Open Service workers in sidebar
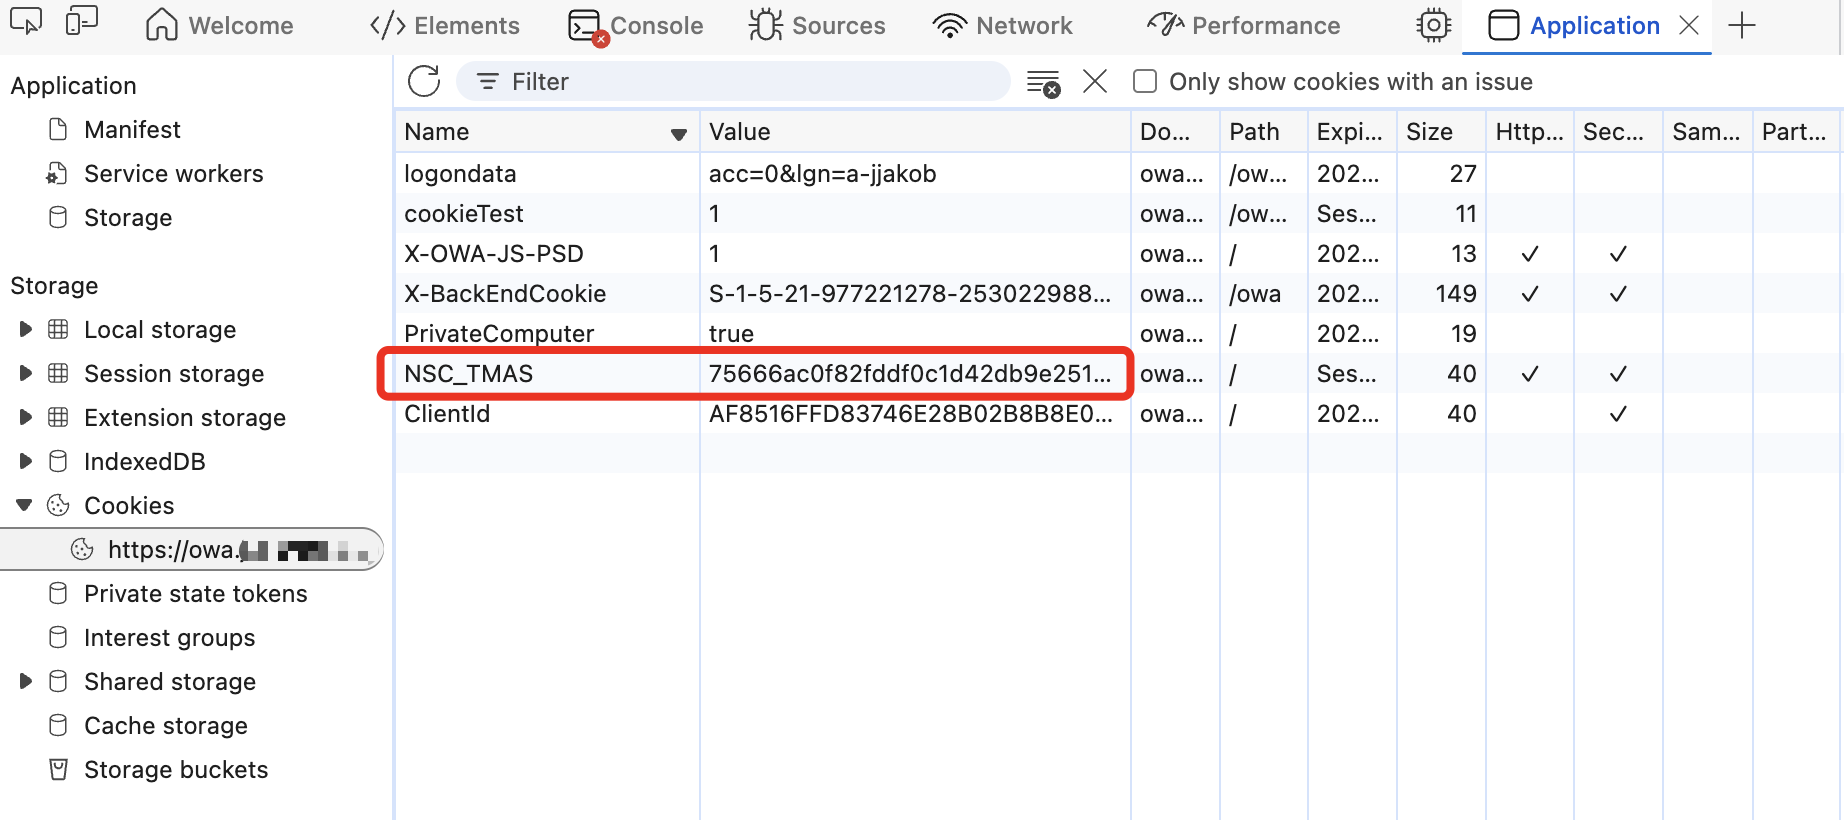The height and width of the screenshot is (820, 1844). pos(173,174)
